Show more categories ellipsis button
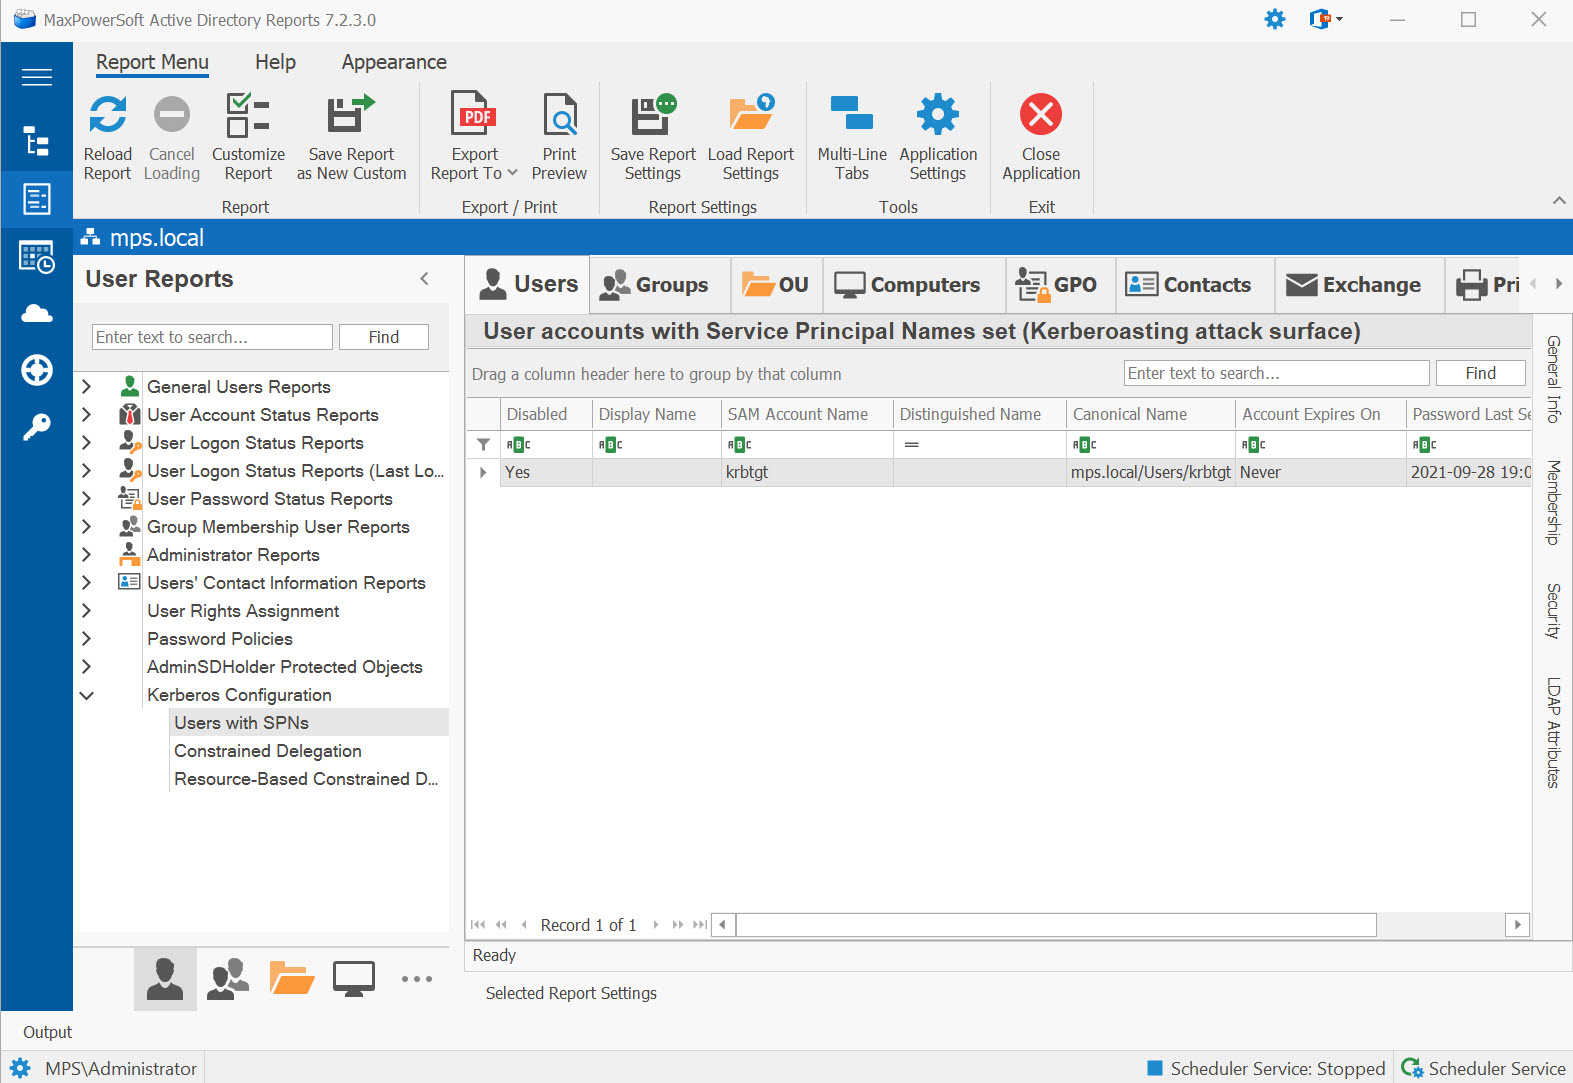The height and width of the screenshot is (1083, 1573). pos(417,979)
